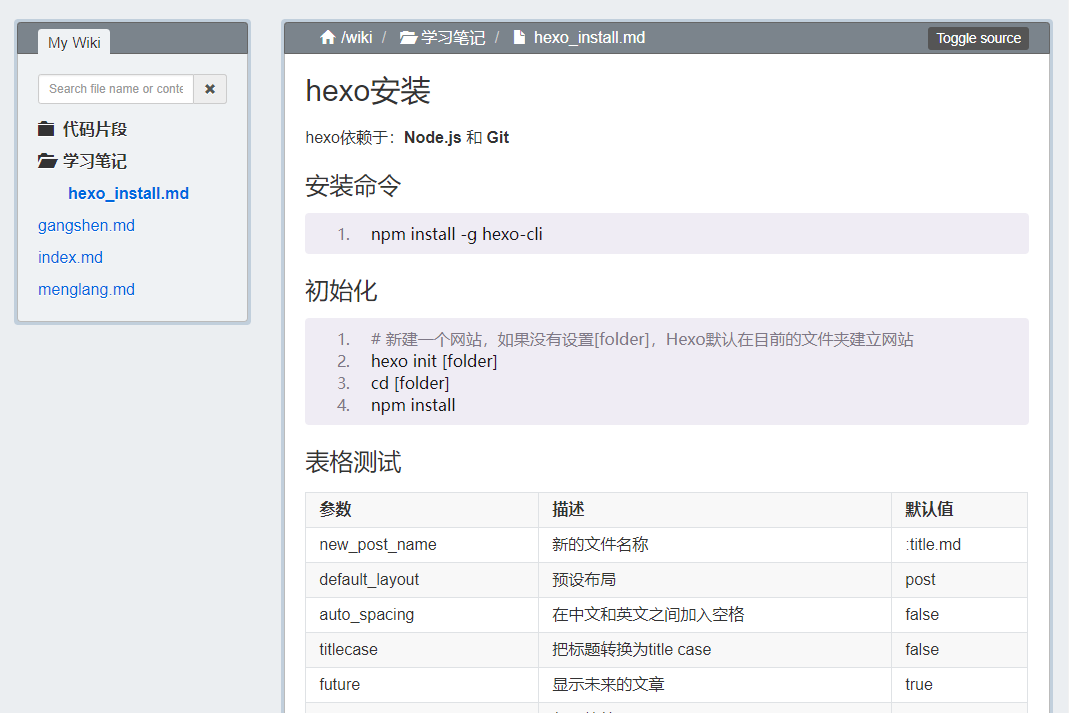Clear search with the X button
The height and width of the screenshot is (713, 1069).
pos(210,89)
